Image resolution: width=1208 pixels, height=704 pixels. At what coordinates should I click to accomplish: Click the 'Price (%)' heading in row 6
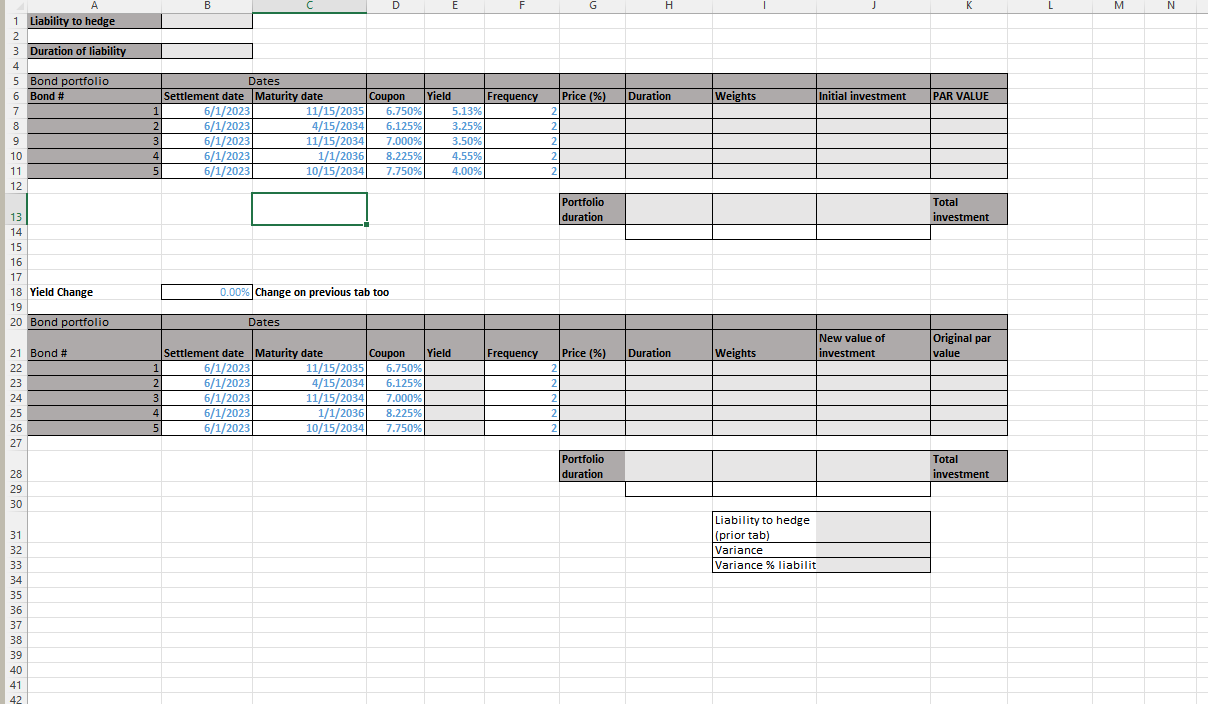pos(592,96)
